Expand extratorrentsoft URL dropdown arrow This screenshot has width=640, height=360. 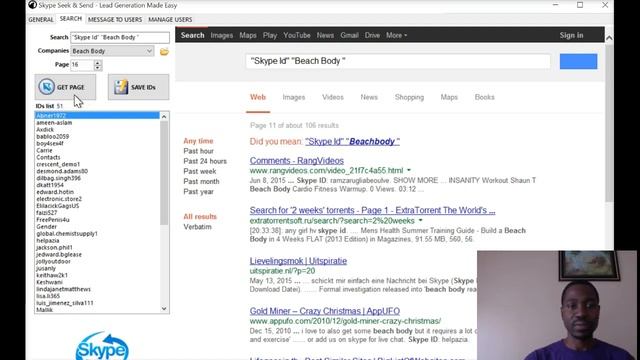pos(420,220)
